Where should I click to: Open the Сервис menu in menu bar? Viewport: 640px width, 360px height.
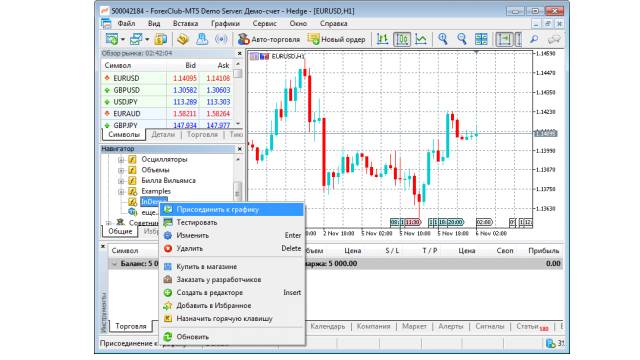(264, 24)
